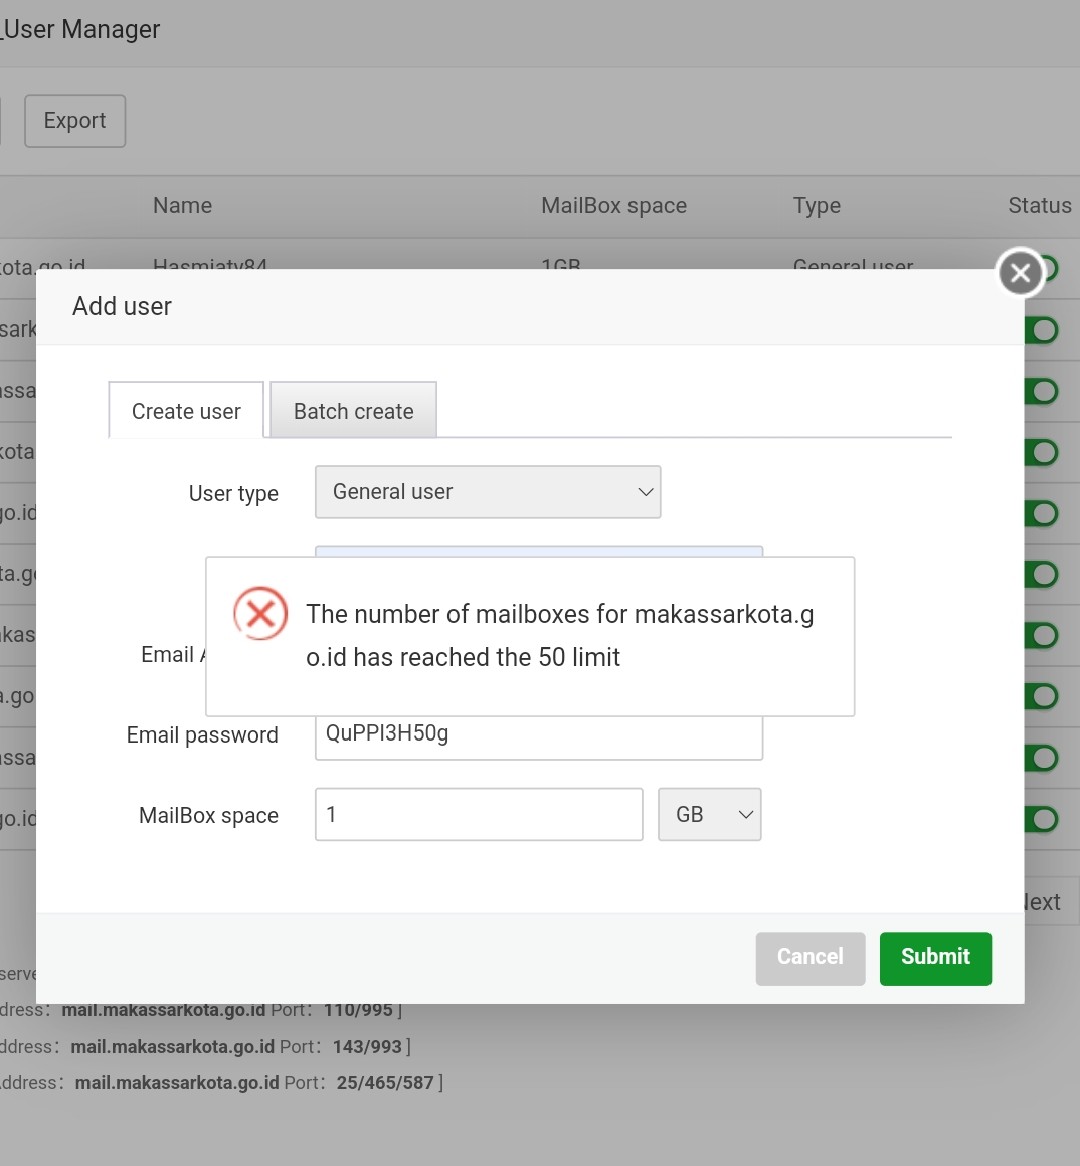Toggle status switch in the Hasmiaty84 row
Screen dimensions: 1080x1166
[1050, 268]
